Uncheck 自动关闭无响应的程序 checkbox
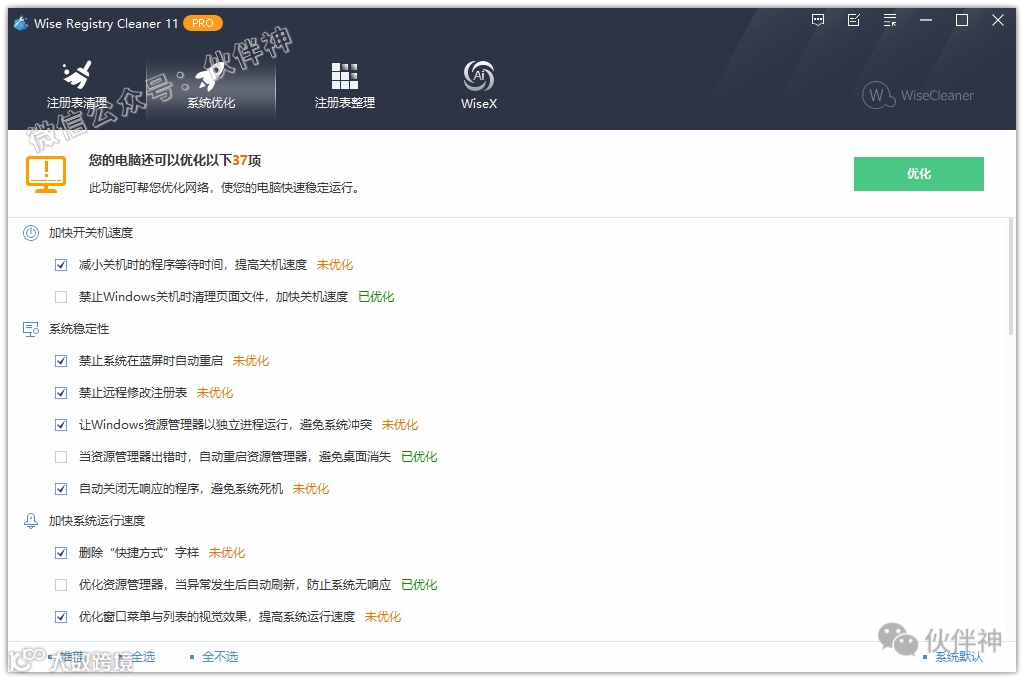 (x=61, y=489)
